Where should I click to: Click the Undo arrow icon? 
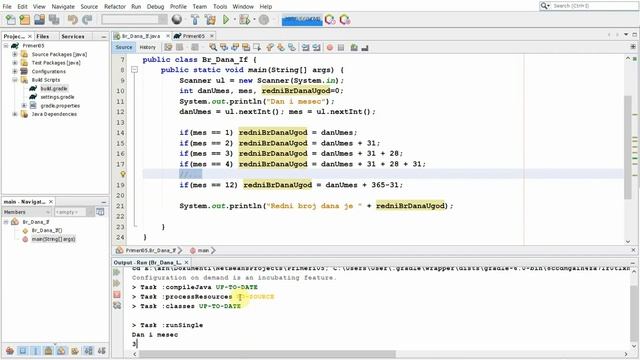pos(73,20)
